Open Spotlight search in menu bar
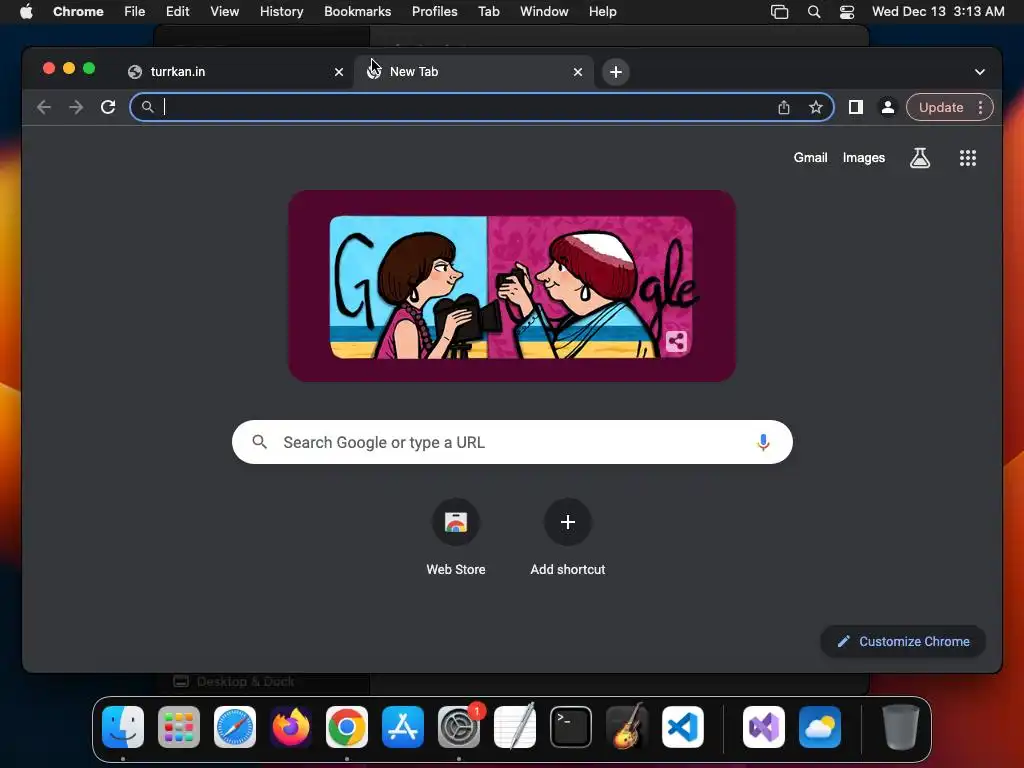This screenshot has width=1024, height=768. coord(814,12)
